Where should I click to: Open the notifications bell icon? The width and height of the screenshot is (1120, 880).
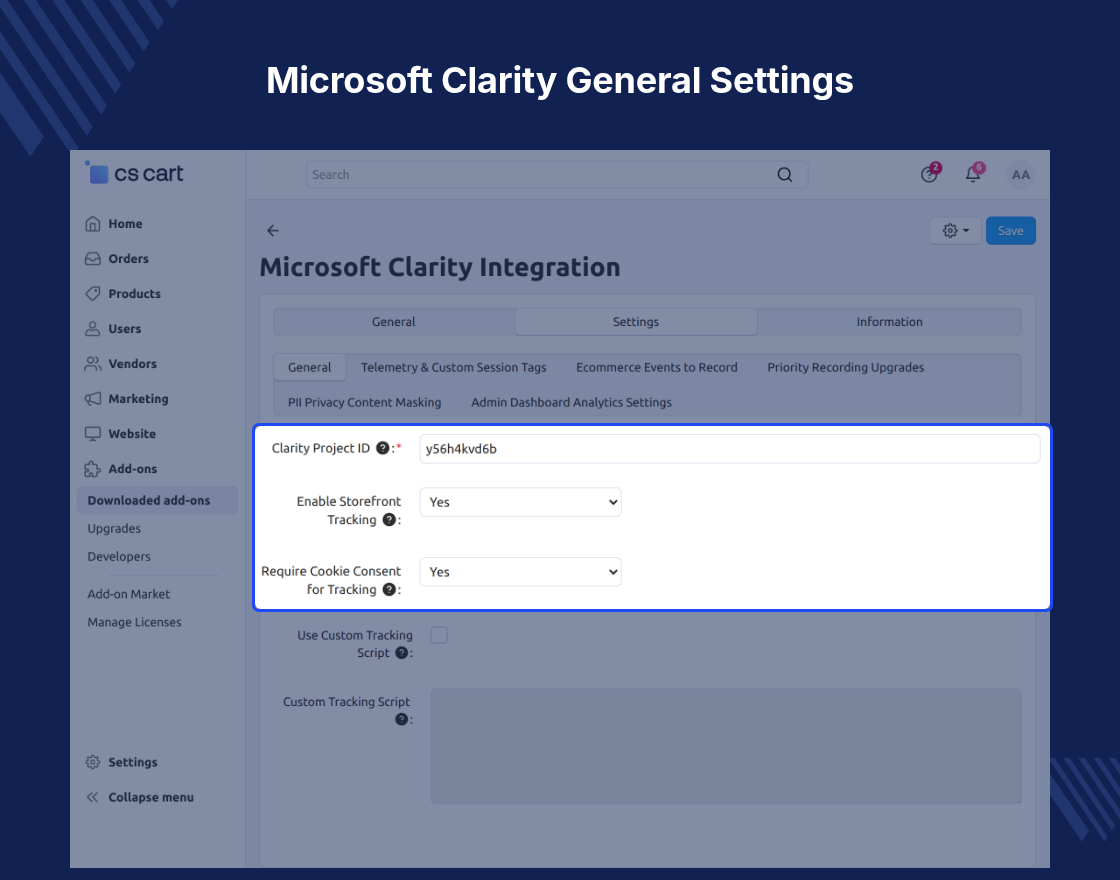[x=973, y=174]
